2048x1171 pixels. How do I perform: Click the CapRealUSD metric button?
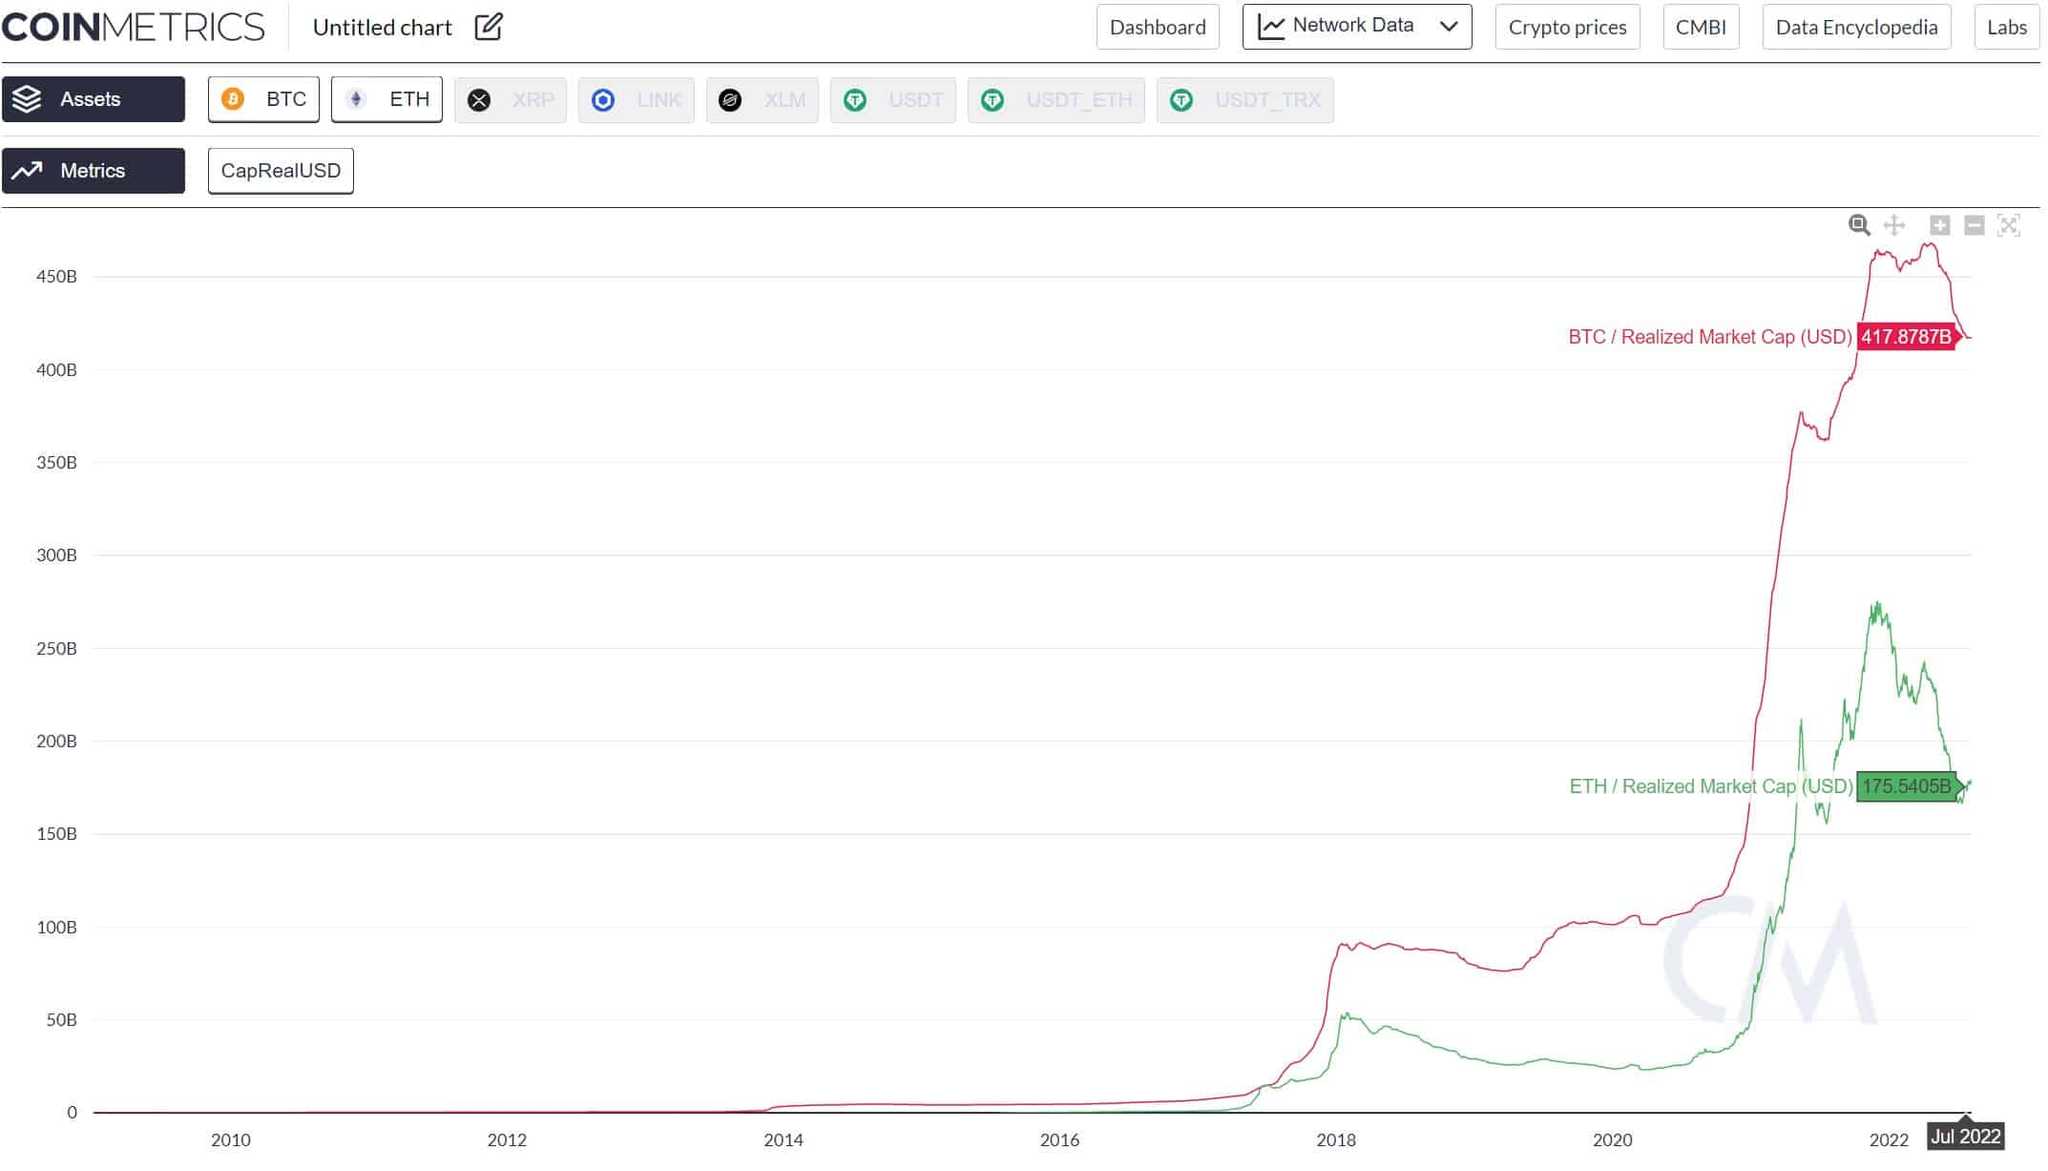pos(280,170)
